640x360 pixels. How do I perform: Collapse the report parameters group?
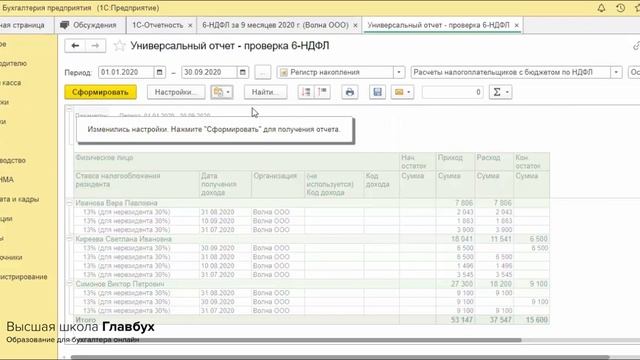(69, 109)
